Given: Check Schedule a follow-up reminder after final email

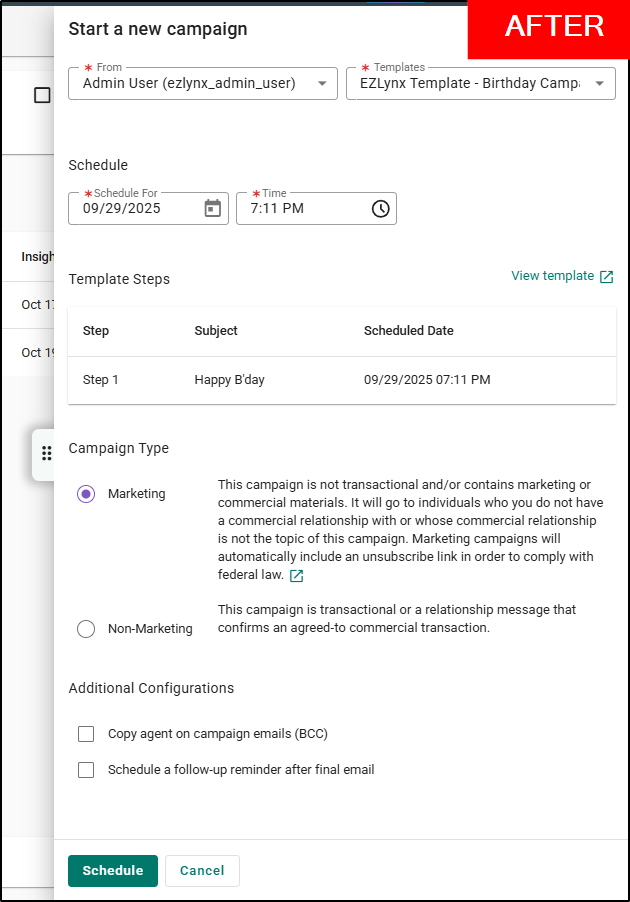Looking at the screenshot, I should (x=86, y=770).
